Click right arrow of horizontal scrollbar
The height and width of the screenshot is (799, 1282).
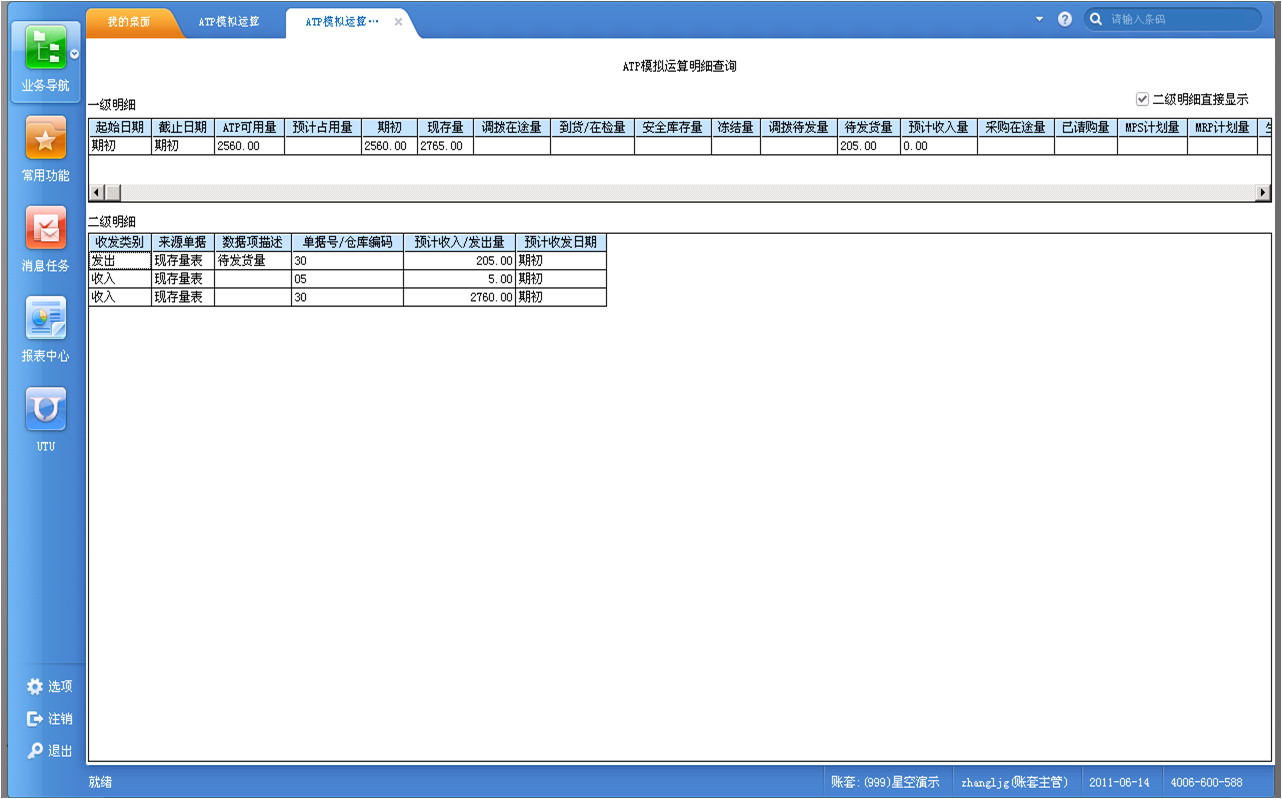click(1263, 192)
